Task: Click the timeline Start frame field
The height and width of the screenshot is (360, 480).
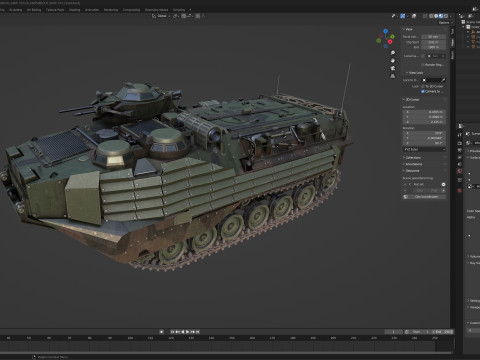Action: click(x=421, y=332)
